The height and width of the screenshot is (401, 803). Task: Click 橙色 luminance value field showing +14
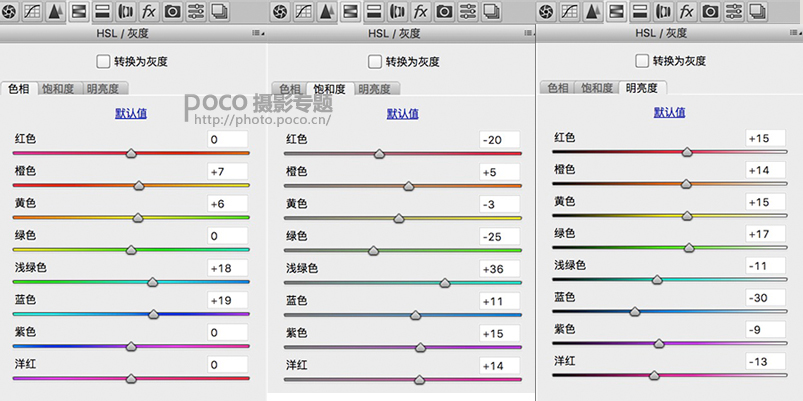click(765, 170)
